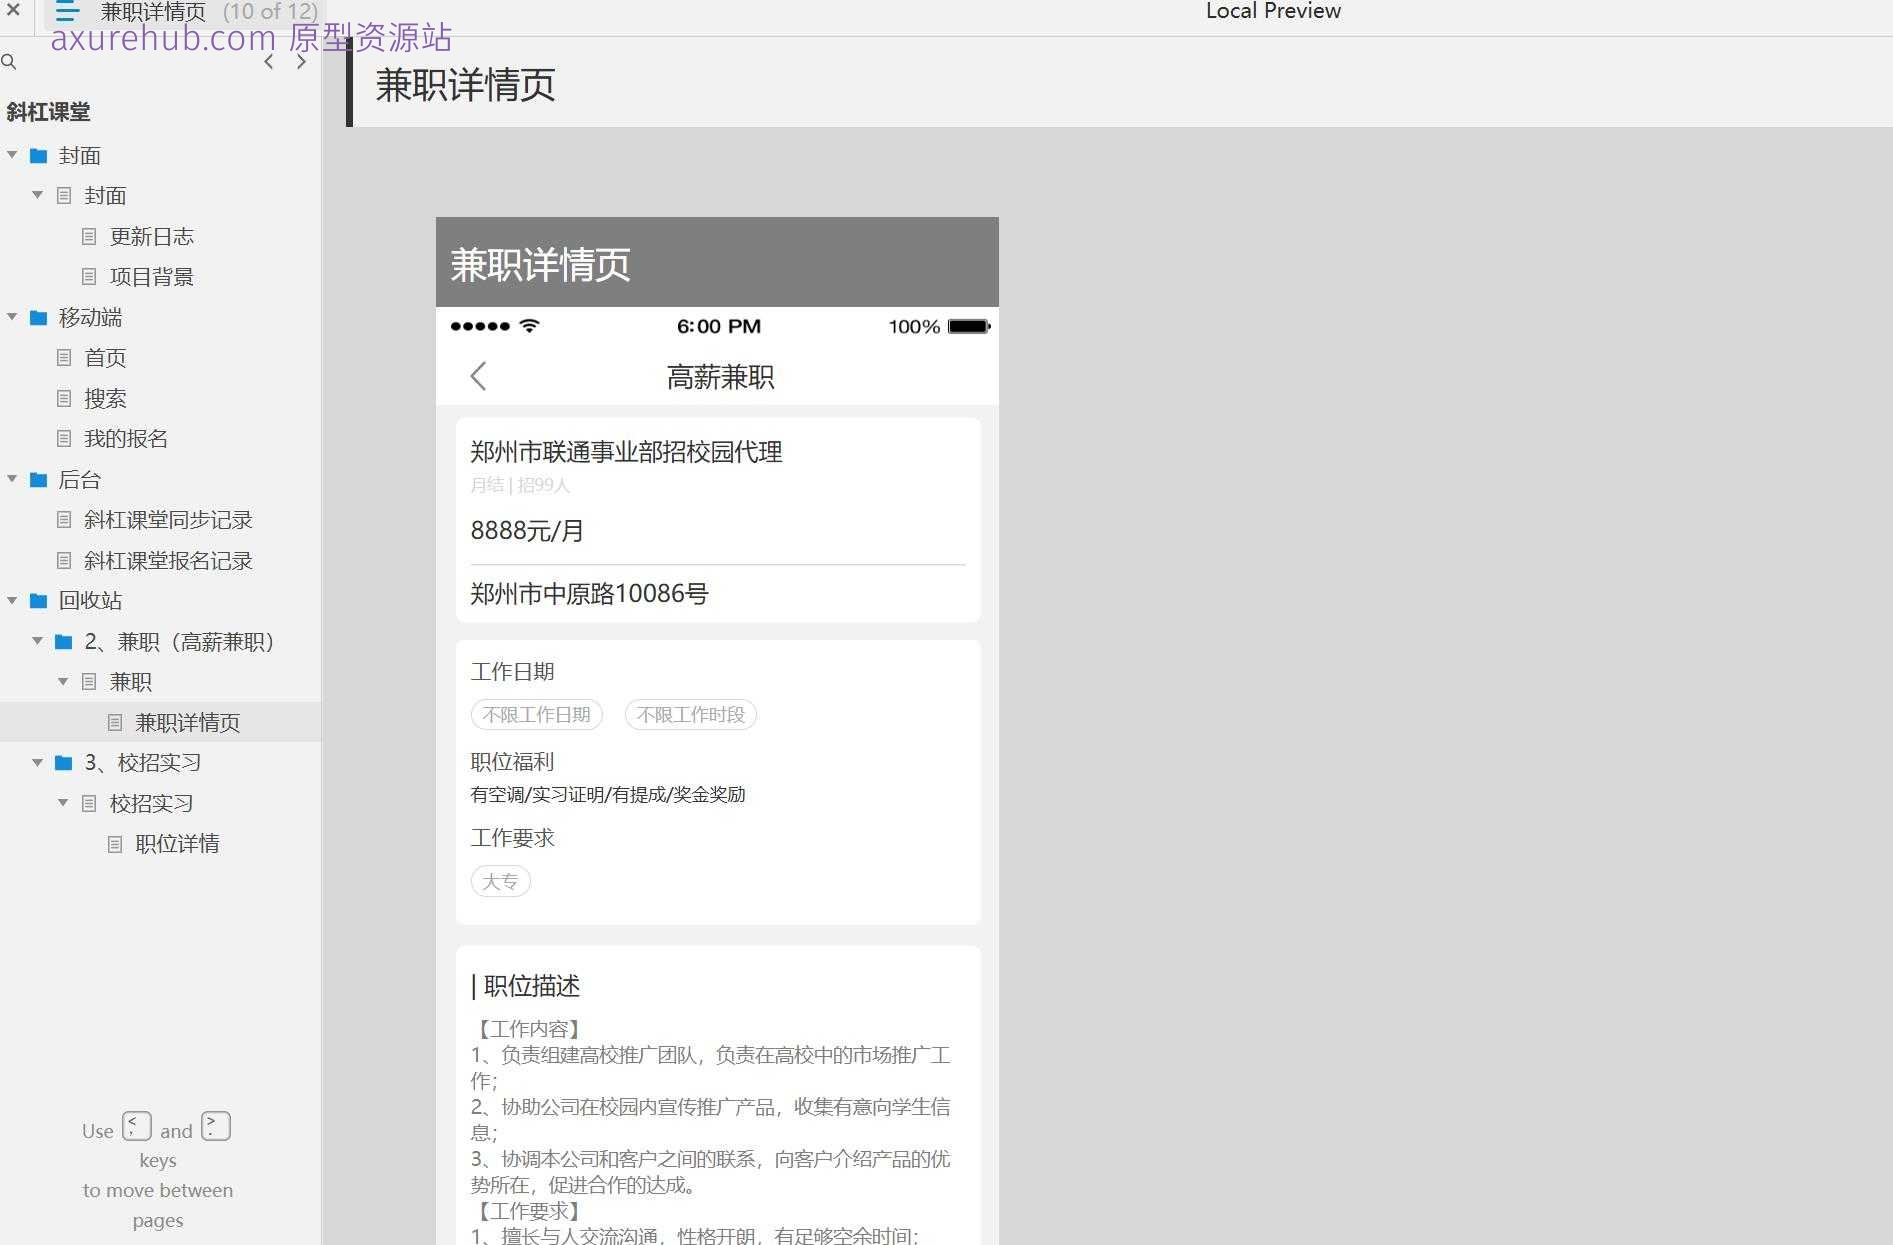Open the sidebar search
The width and height of the screenshot is (1893, 1245).
(x=10, y=62)
